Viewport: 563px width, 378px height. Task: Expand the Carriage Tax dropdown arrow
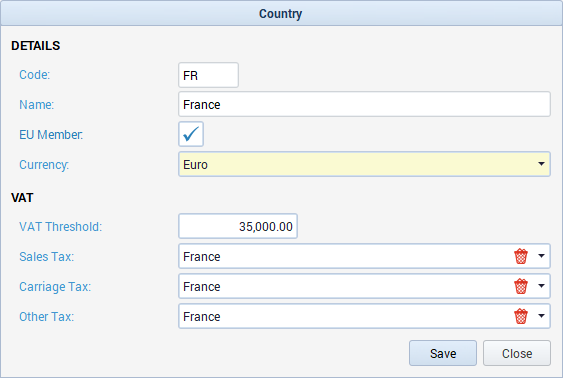(541, 286)
